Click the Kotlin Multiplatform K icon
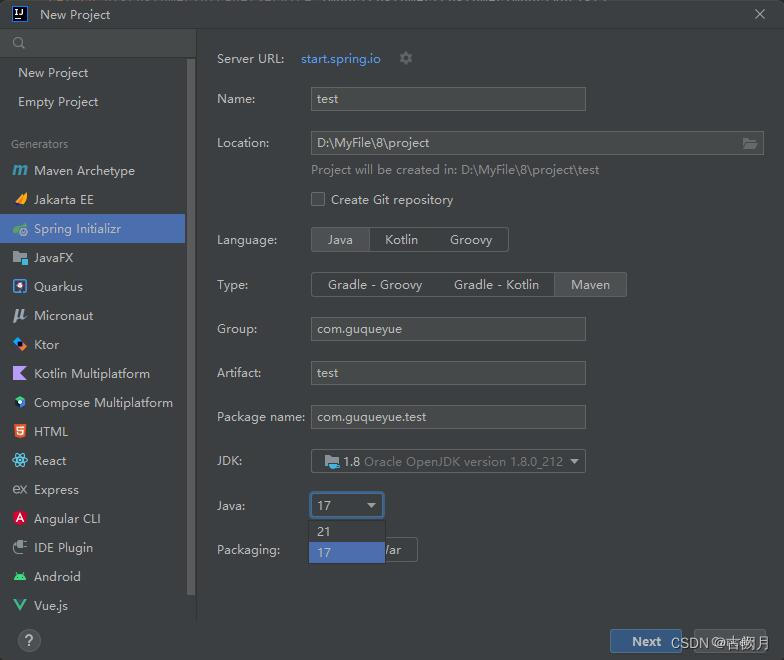The width and height of the screenshot is (784, 660). [x=20, y=373]
